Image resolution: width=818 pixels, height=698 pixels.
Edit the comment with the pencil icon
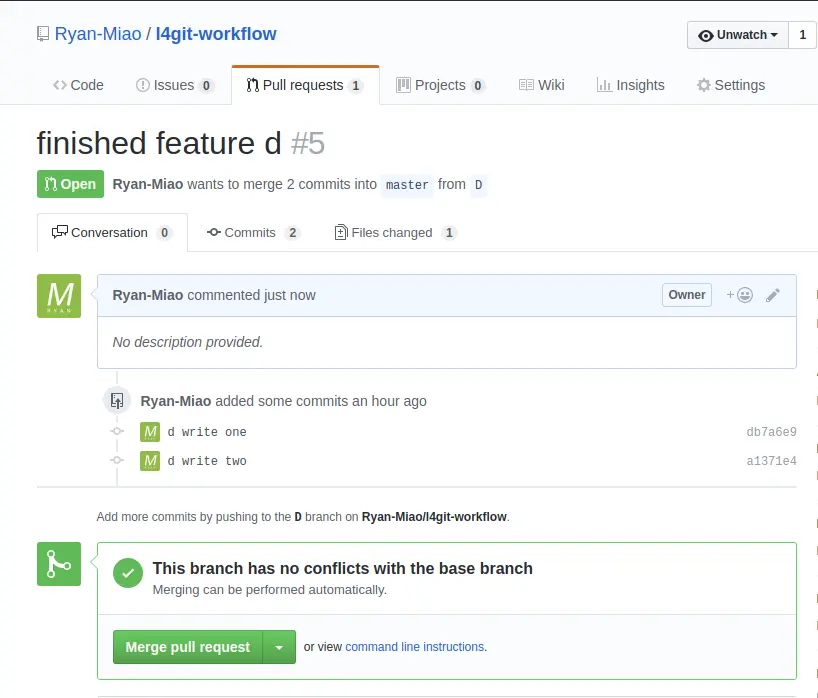(773, 295)
